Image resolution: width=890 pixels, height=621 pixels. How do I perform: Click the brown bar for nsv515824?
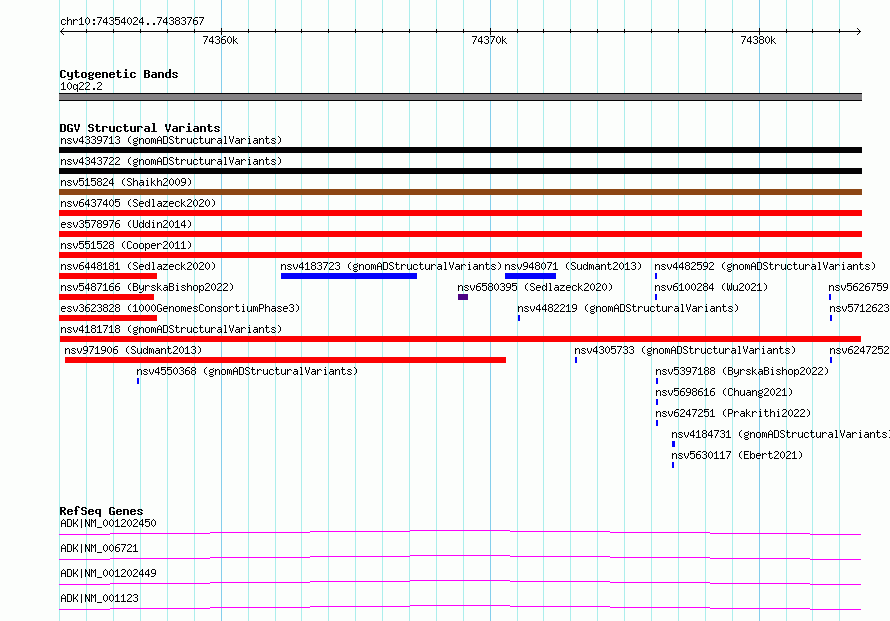click(x=460, y=192)
